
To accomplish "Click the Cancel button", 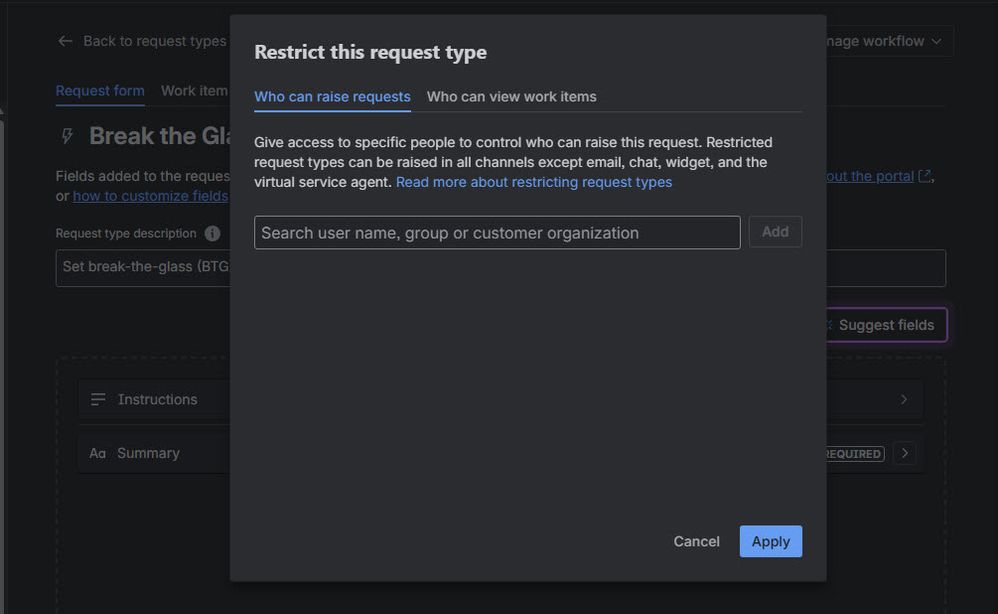I will pyautogui.click(x=696, y=541).
